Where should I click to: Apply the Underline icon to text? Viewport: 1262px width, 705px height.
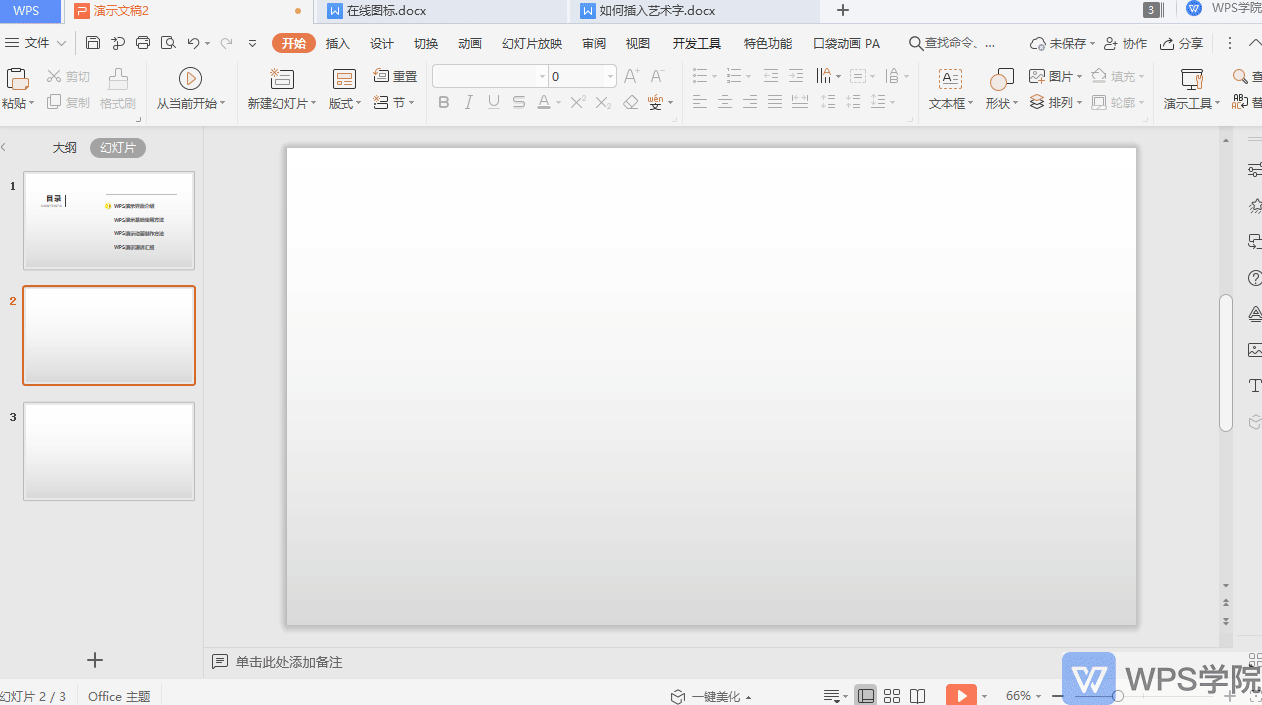coord(493,101)
